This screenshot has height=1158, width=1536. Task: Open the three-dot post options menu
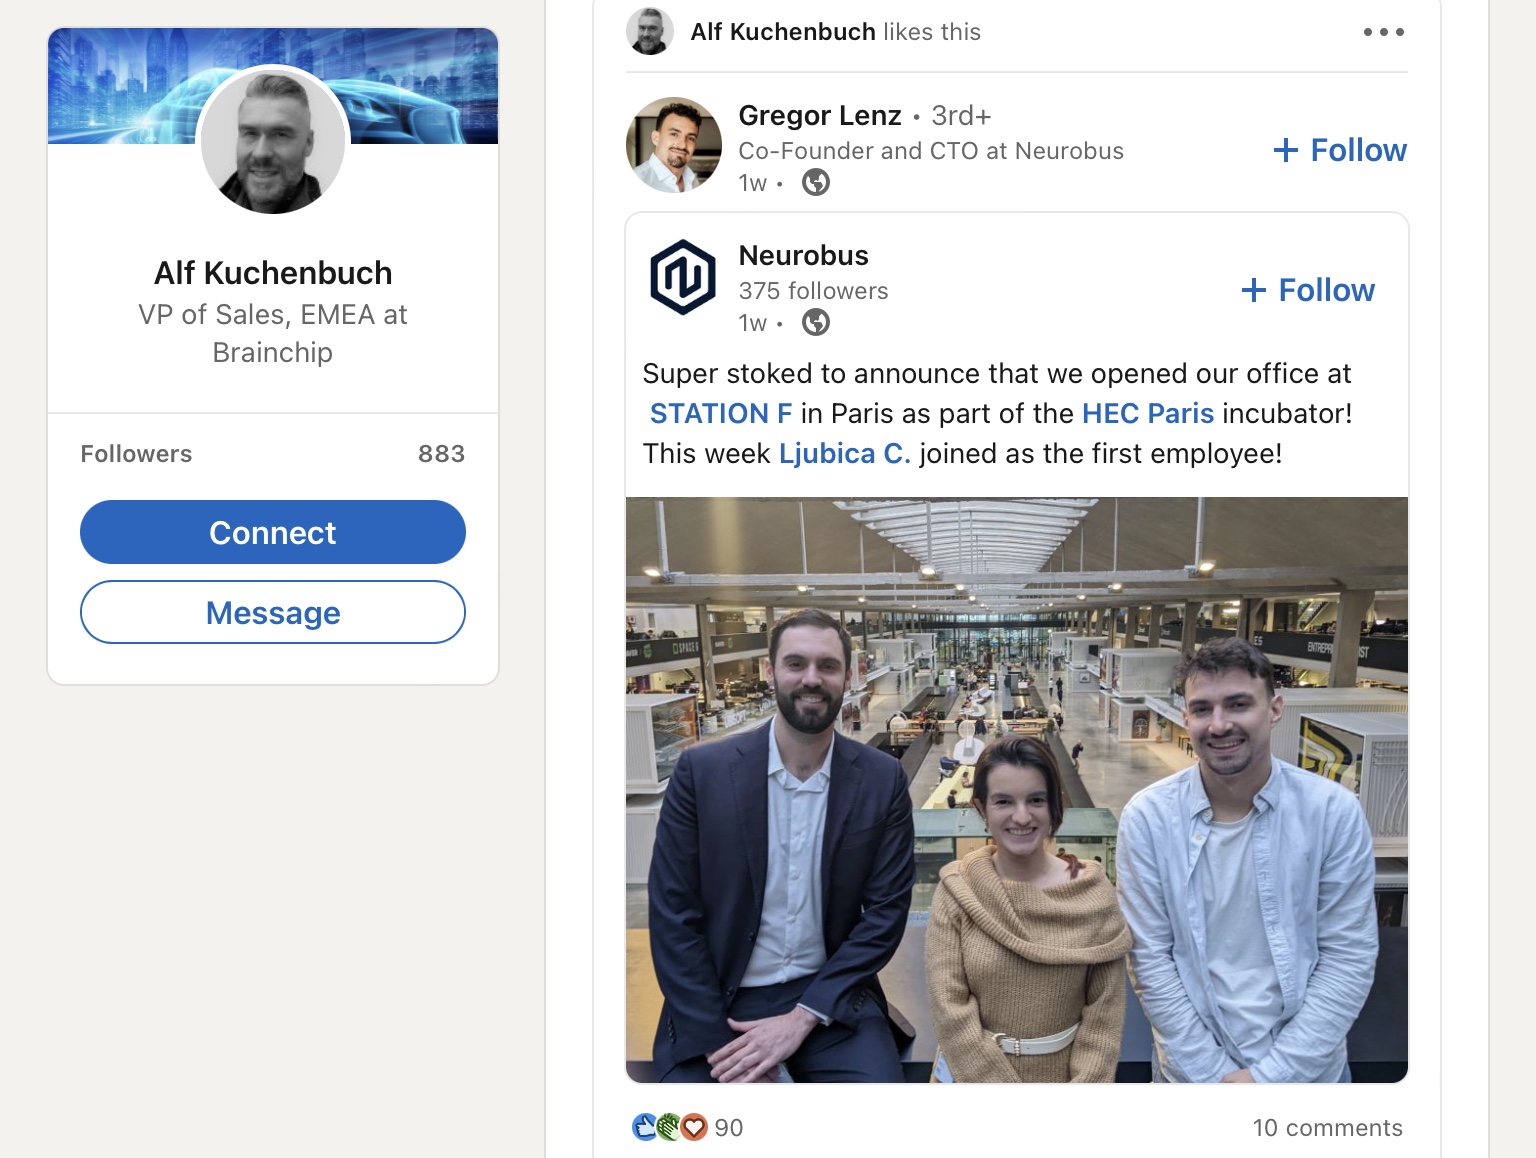coord(1383,32)
